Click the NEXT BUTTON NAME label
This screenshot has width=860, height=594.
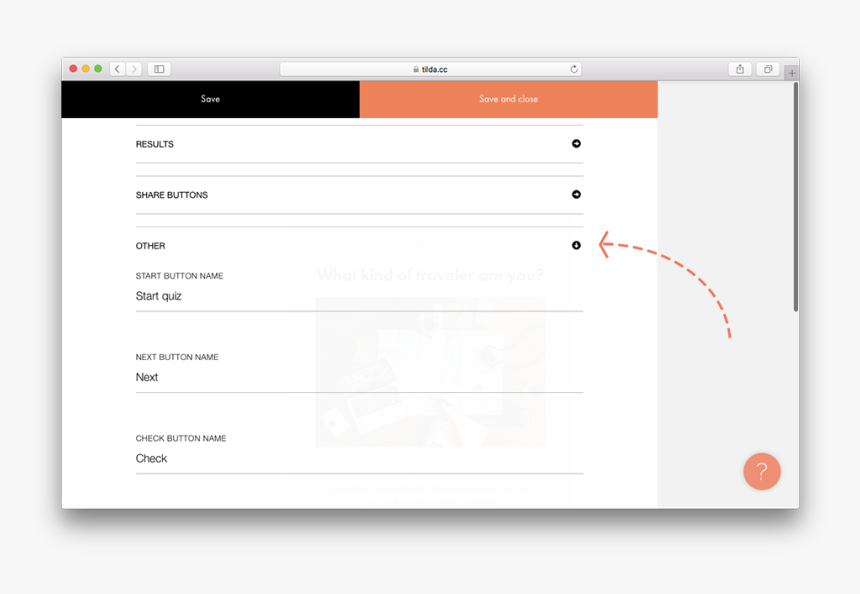point(177,357)
